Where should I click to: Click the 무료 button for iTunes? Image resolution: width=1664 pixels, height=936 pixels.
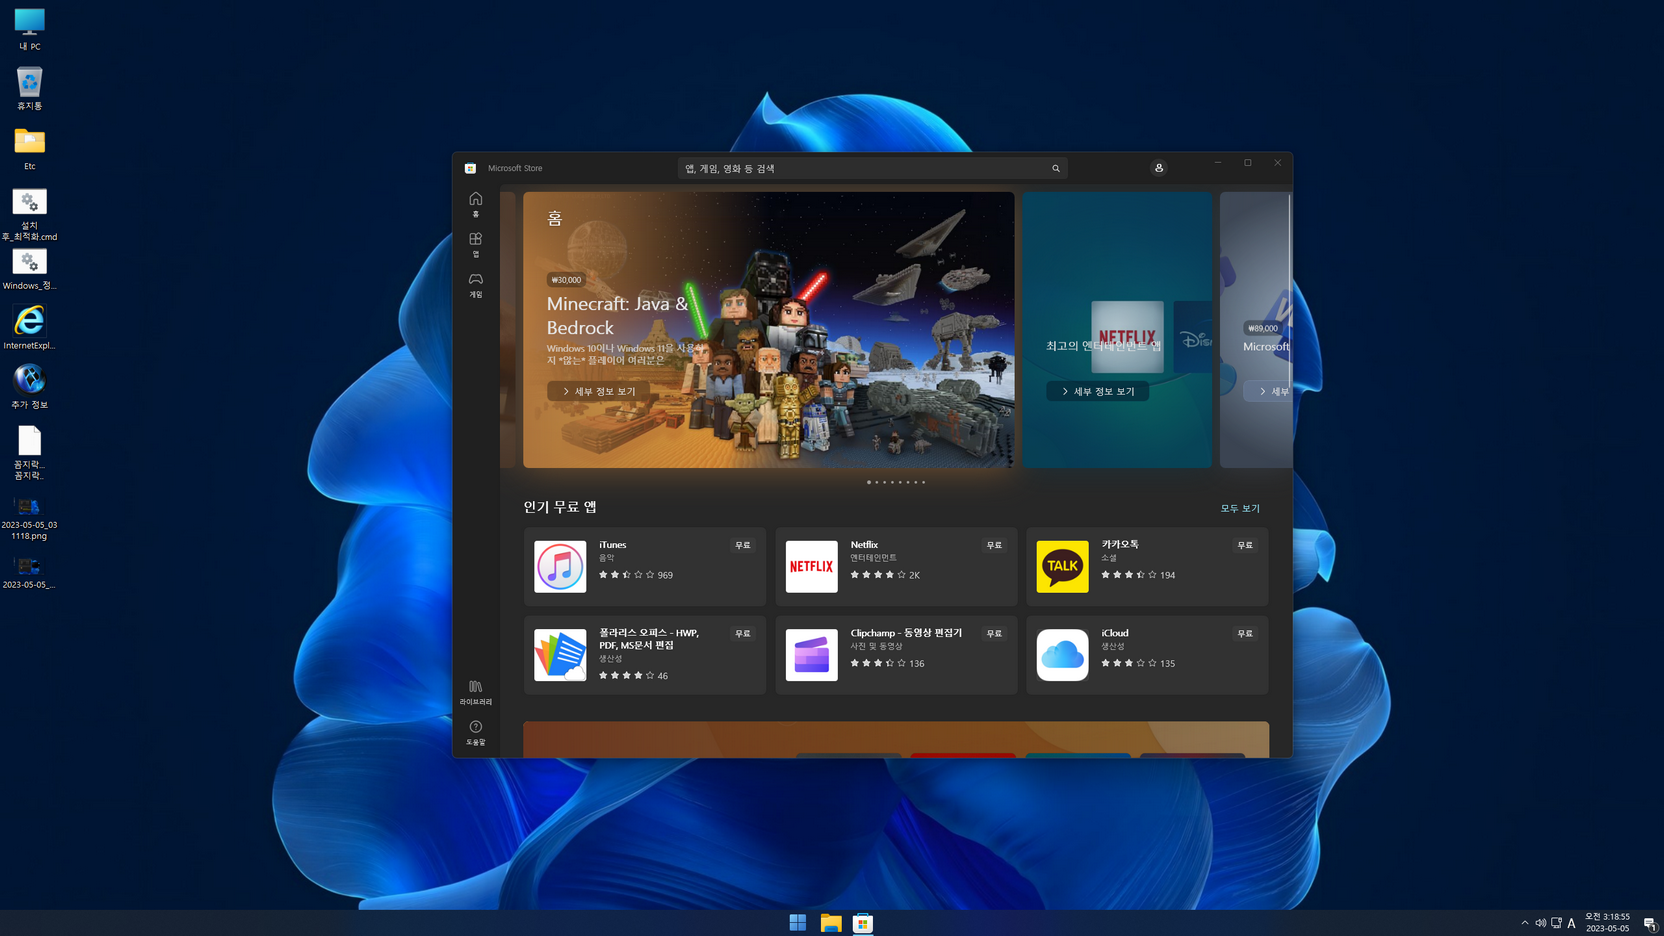coord(742,545)
